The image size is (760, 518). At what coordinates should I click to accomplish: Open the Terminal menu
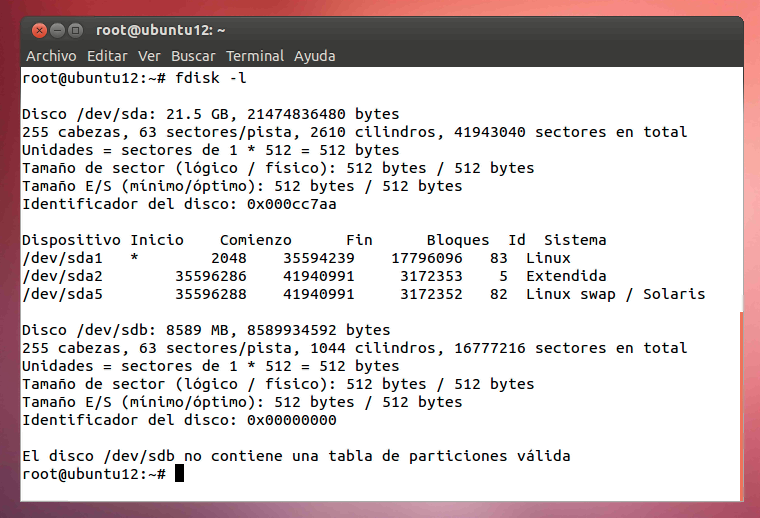[255, 56]
